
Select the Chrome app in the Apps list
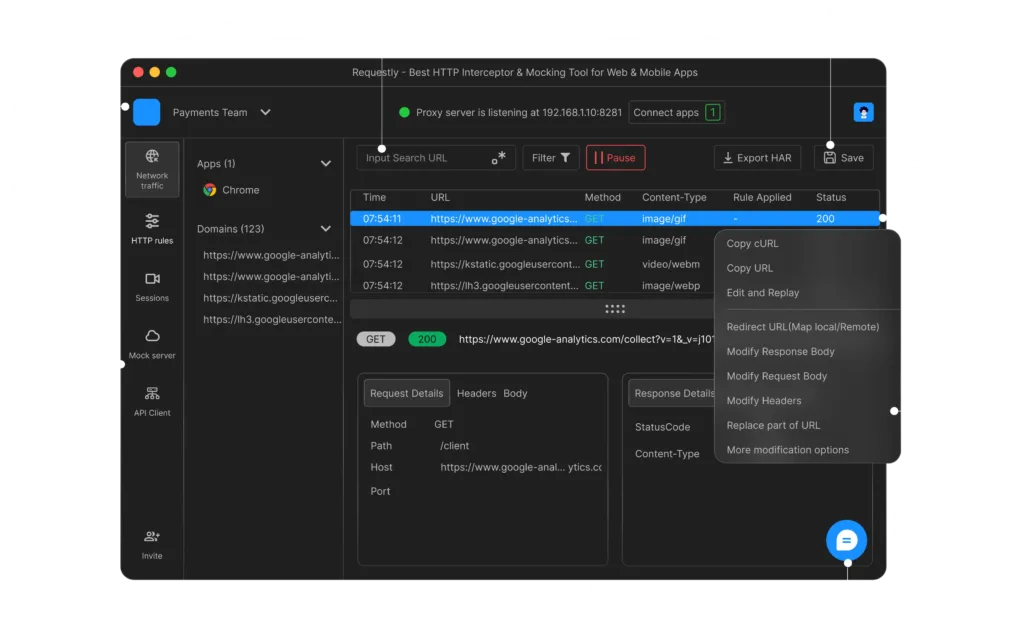coord(231,190)
